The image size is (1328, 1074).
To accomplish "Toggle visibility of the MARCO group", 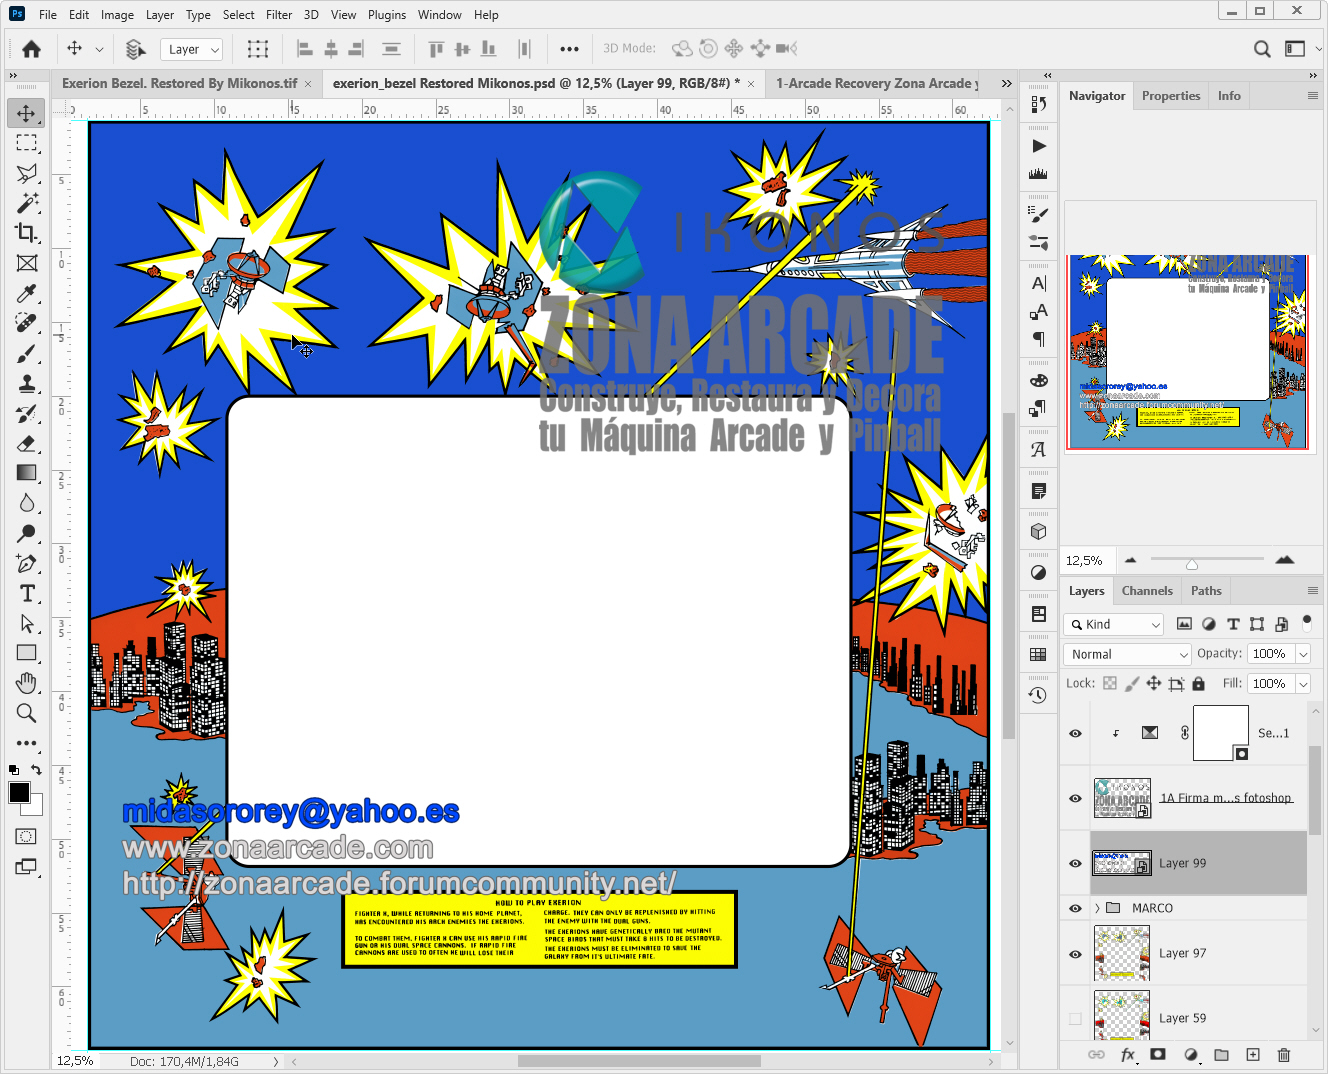I will point(1075,908).
